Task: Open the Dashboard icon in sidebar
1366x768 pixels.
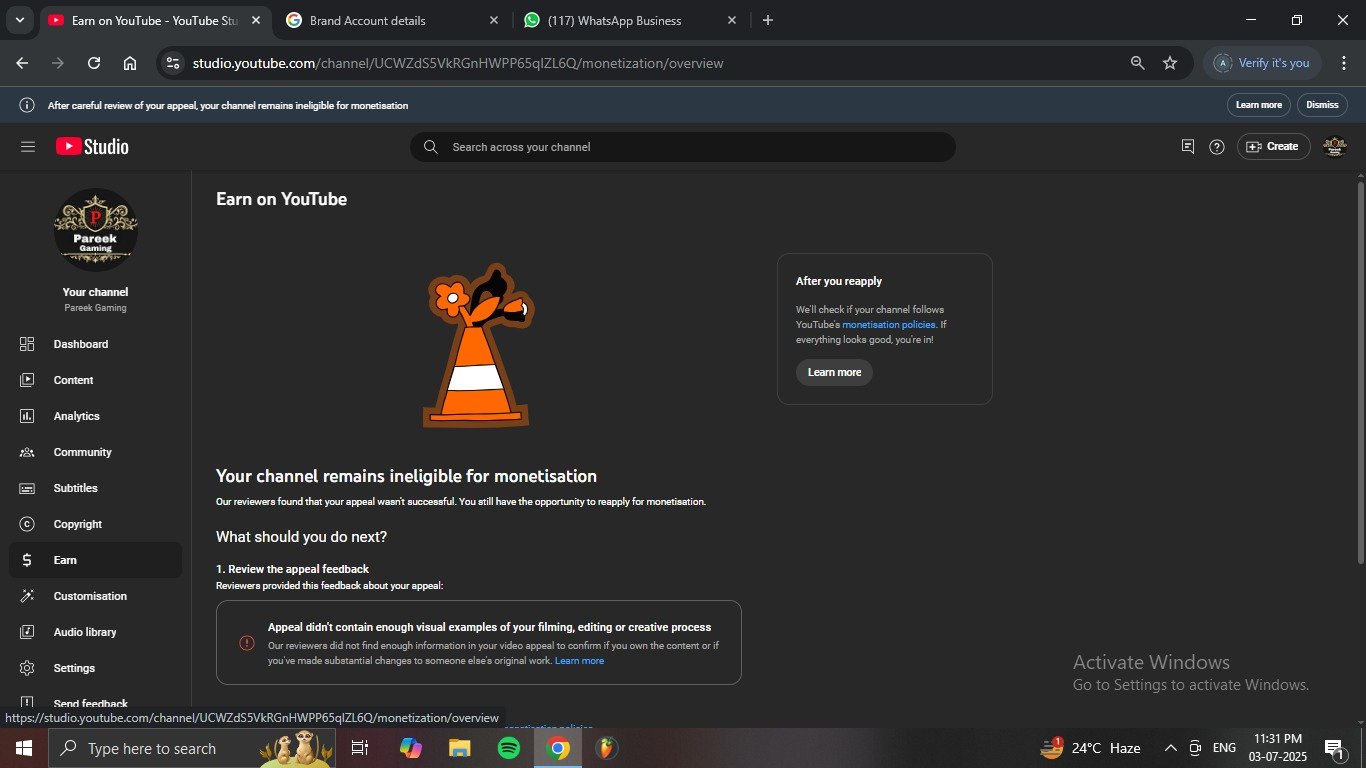Action: coord(27,344)
